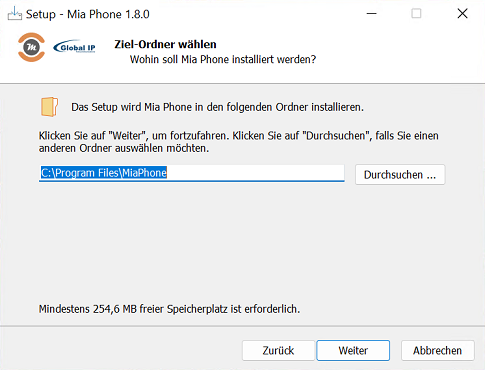This screenshot has width=485, height=370.
Task: Click the "Mindestens 254,6 MB freier Speicherplatz" text
Action: click(x=169, y=309)
